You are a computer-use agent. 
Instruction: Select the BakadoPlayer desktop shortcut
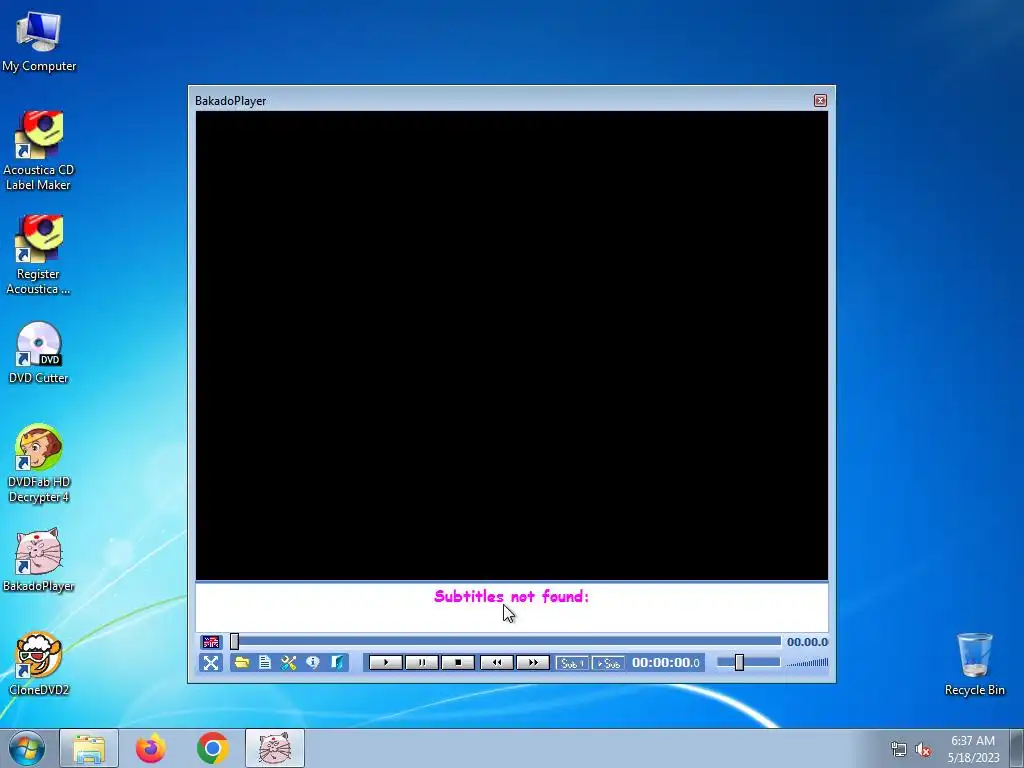pos(39,560)
